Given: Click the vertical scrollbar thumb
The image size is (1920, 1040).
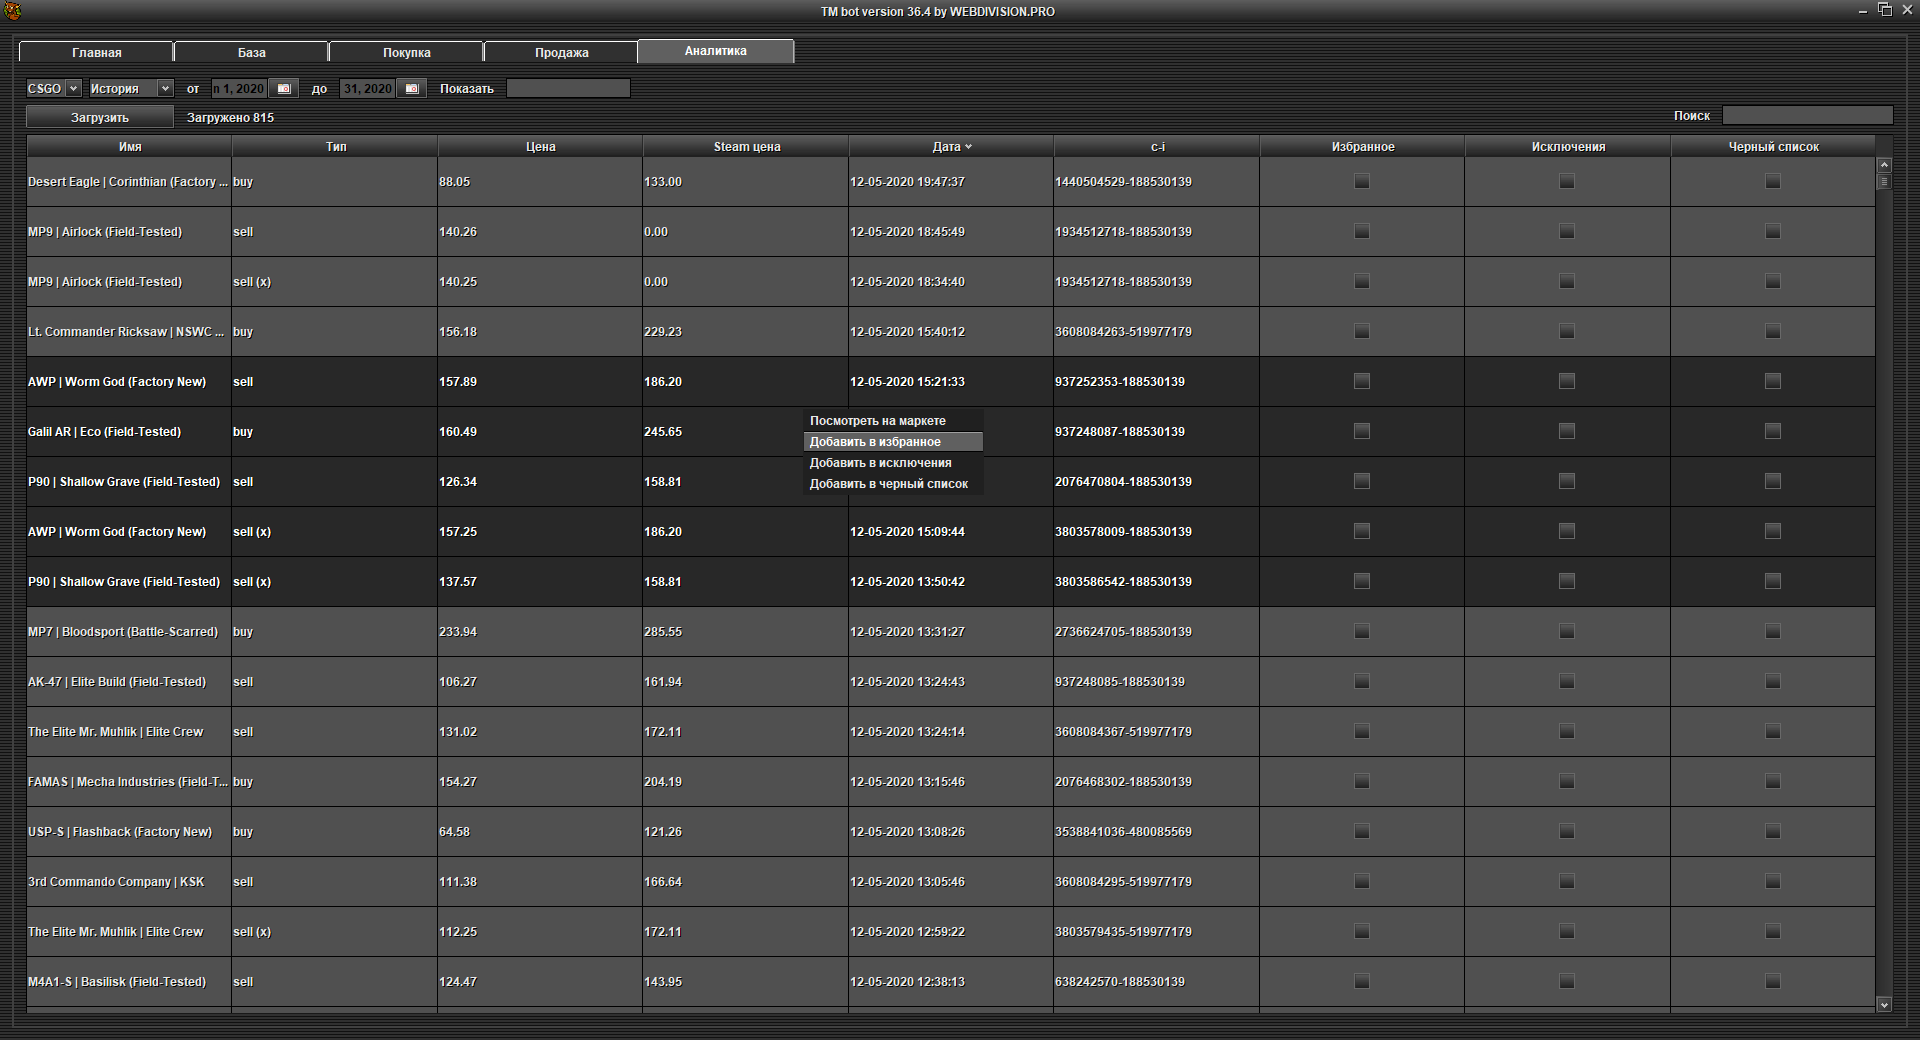Looking at the screenshot, I should coord(1884,182).
